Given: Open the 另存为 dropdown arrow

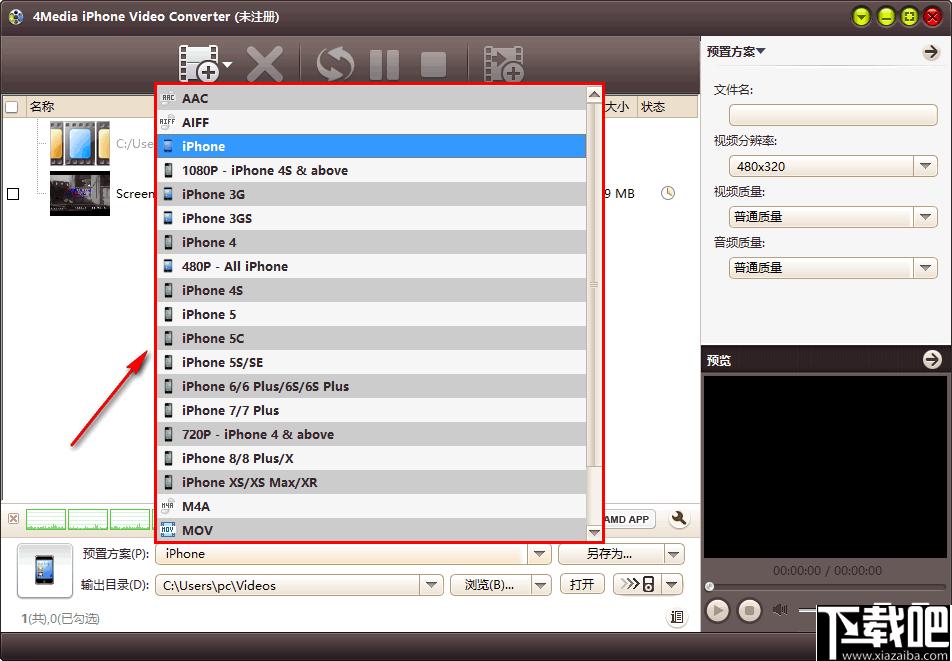Looking at the screenshot, I should coord(674,554).
